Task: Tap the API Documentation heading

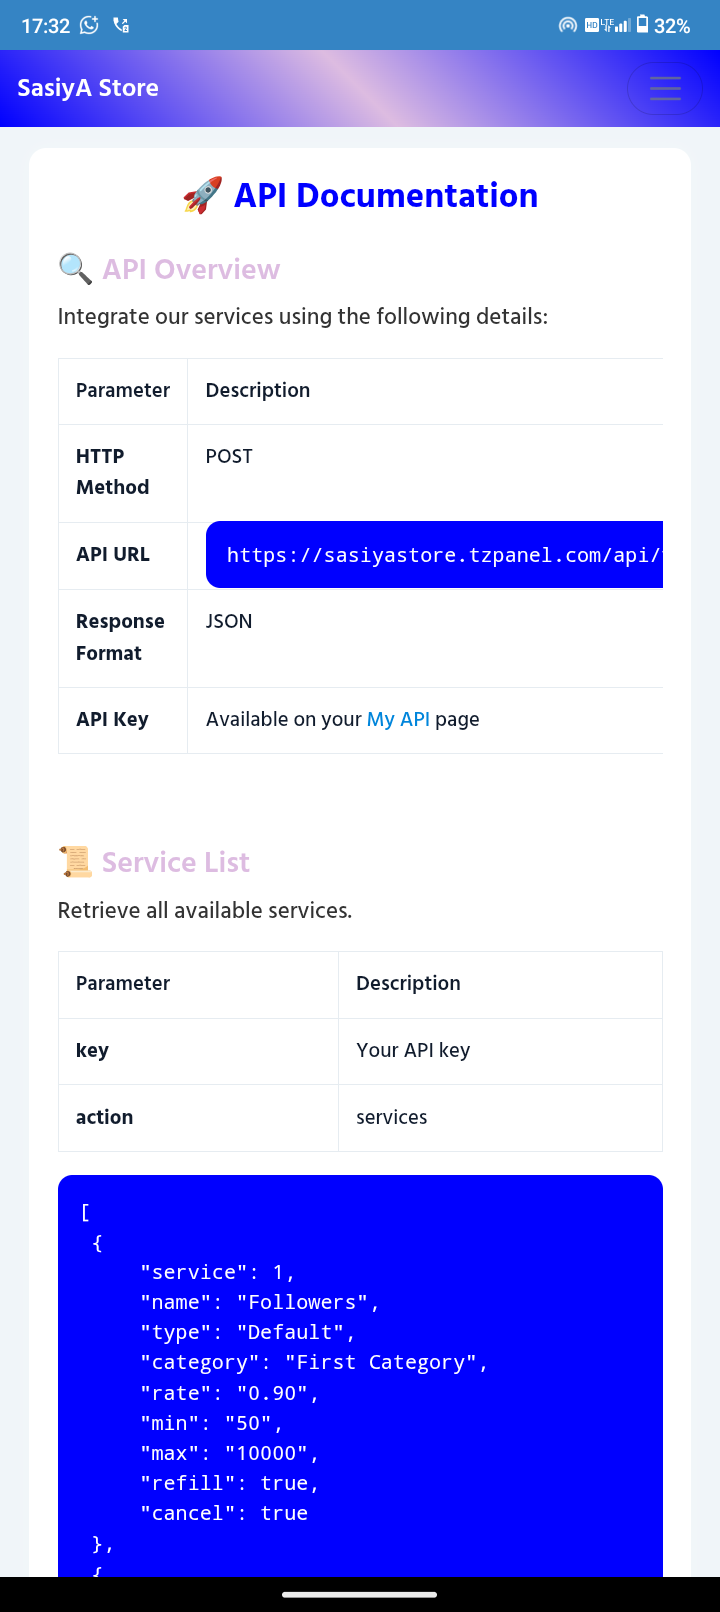Action: coord(386,195)
